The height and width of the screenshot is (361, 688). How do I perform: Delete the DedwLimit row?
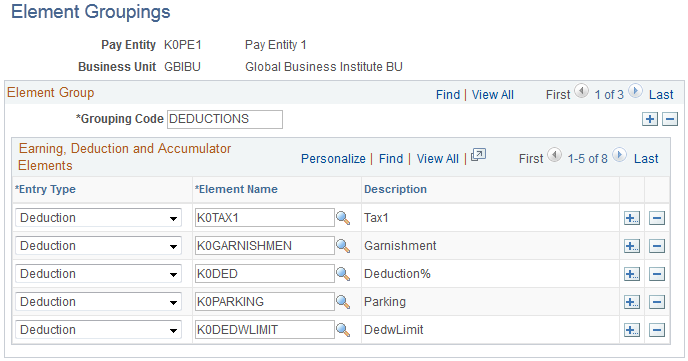(657, 330)
